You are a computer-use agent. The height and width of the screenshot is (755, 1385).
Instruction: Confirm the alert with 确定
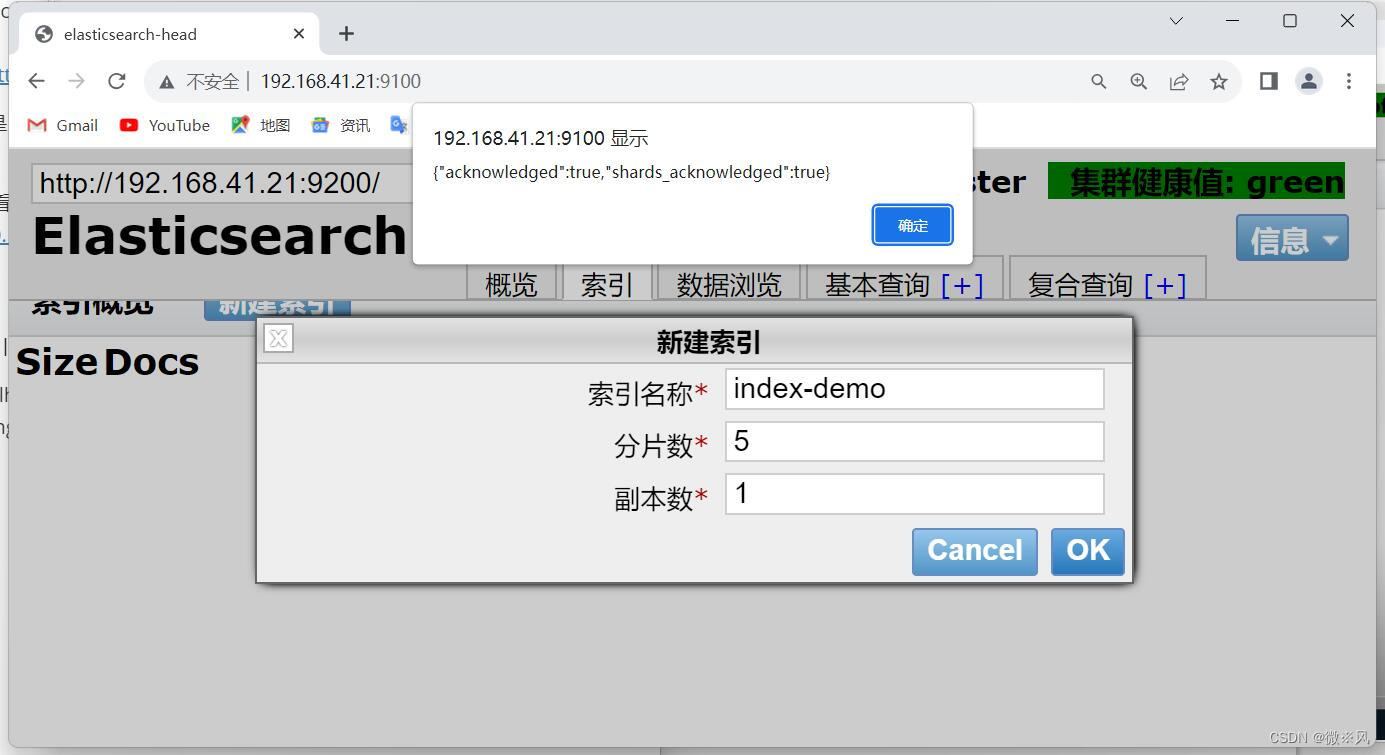coord(913,225)
